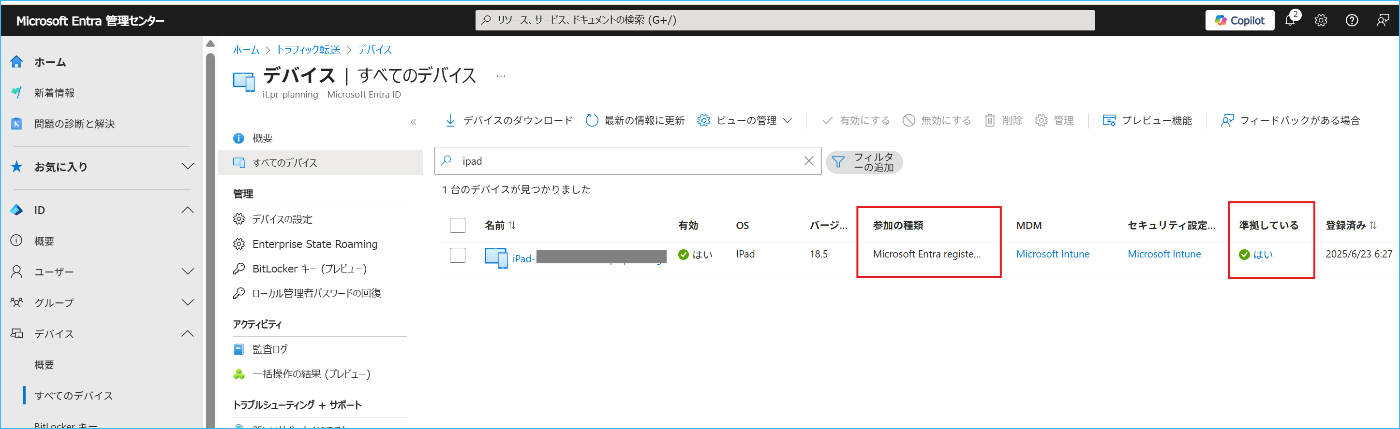Collapse the デバイス section chevron
Viewport: 1400px width, 429px height.
[187, 333]
